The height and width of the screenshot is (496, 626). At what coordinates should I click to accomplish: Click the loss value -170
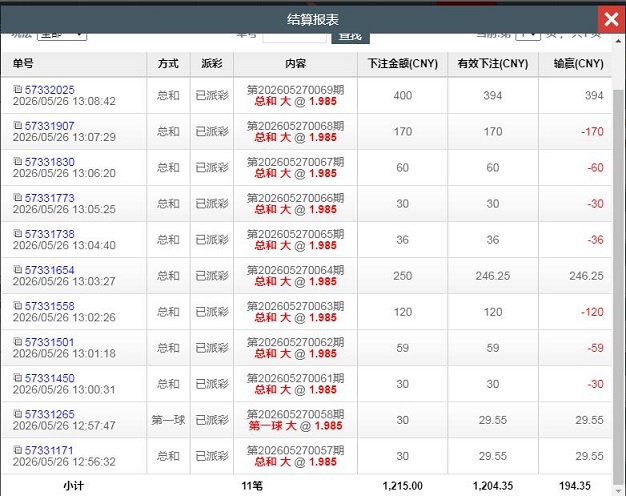pyautogui.click(x=592, y=131)
